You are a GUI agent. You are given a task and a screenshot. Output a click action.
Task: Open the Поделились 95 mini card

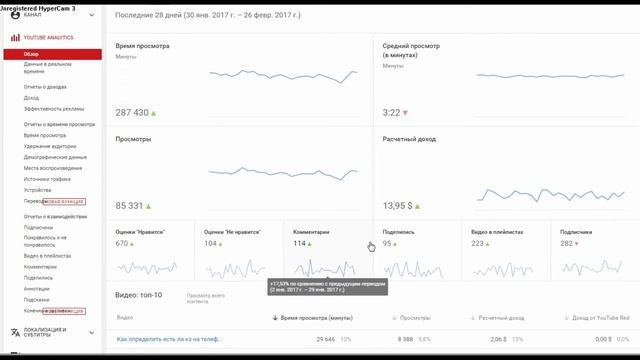coord(417,251)
